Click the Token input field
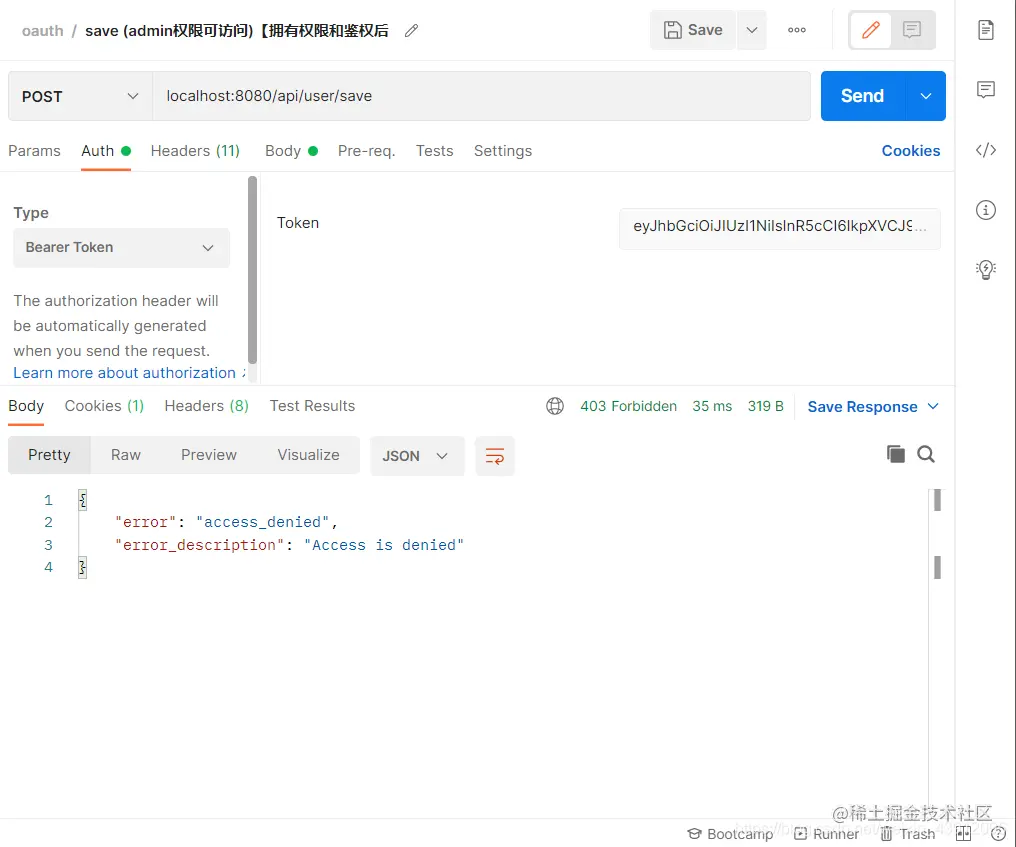Viewport: 1016px width, 847px height. click(x=779, y=228)
